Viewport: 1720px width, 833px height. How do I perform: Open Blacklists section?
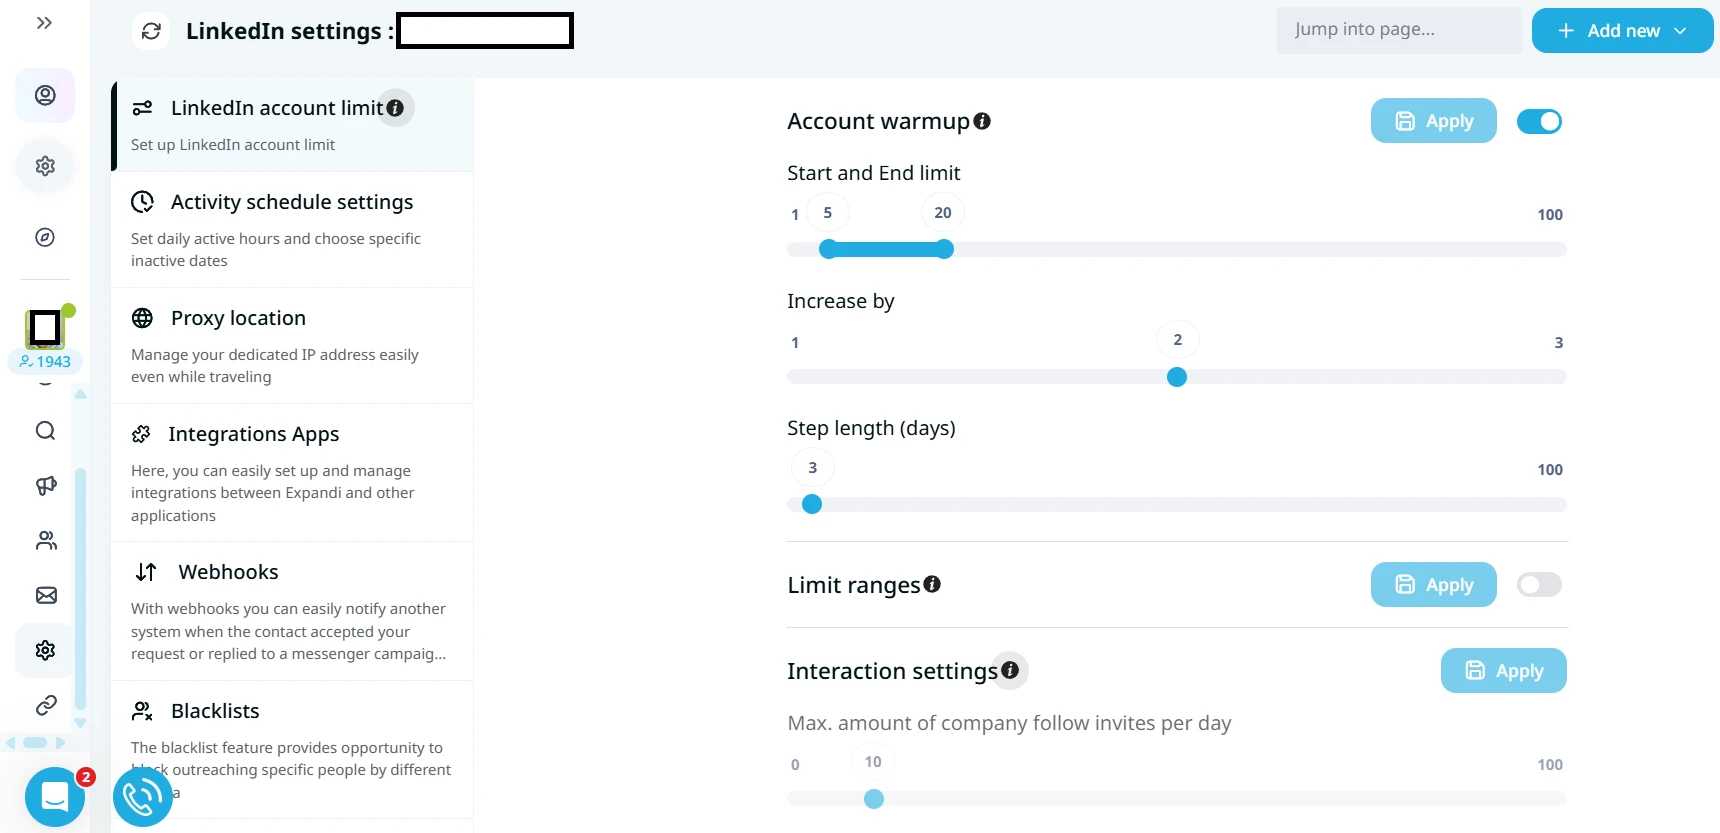(x=292, y=750)
